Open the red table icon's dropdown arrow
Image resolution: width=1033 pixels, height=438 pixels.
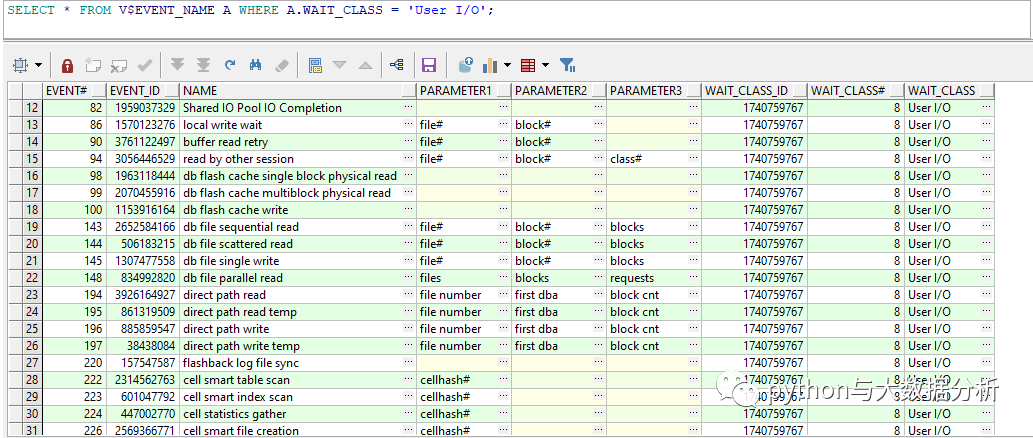[545, 65]
